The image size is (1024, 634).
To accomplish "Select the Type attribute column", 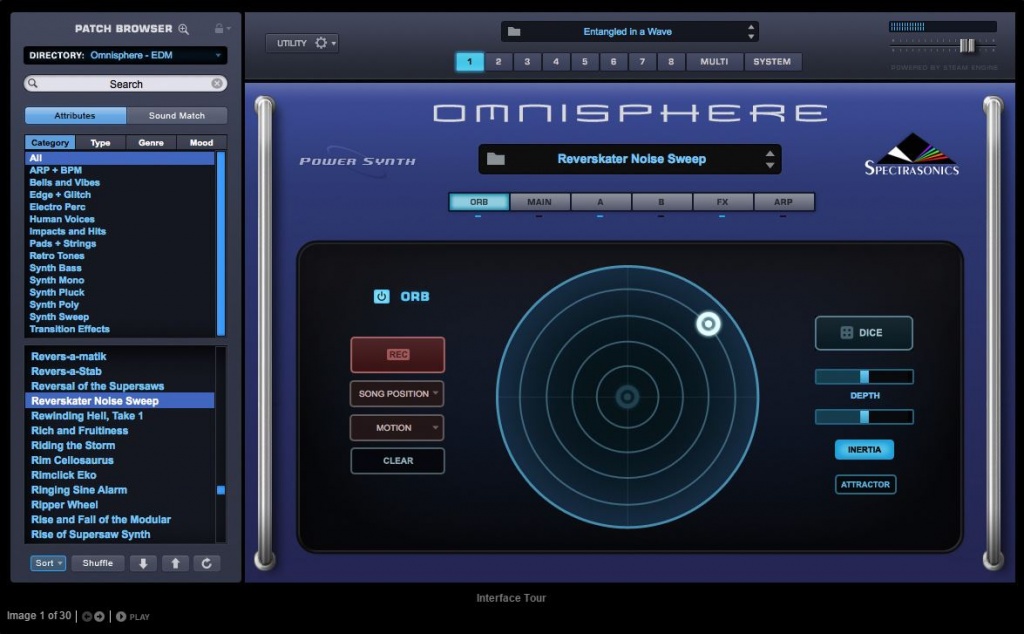I will click(101, 142).
